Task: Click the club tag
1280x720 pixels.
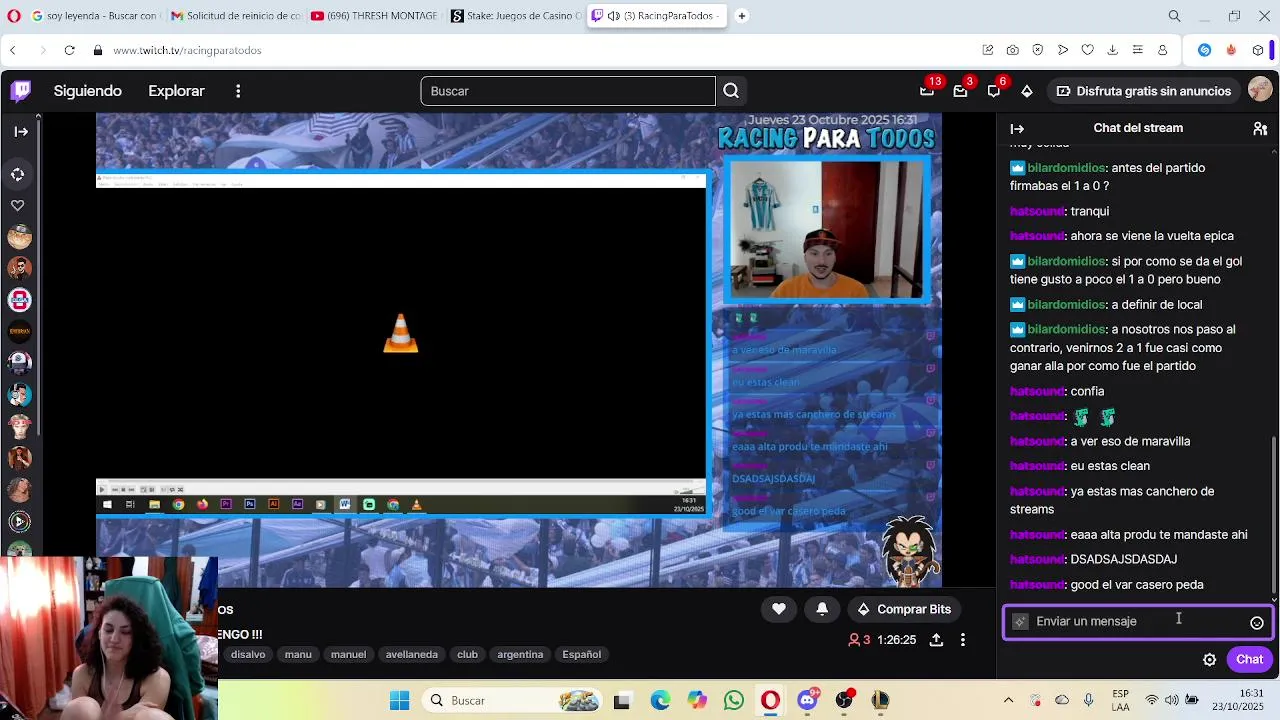Action: (x=467, y=654)
